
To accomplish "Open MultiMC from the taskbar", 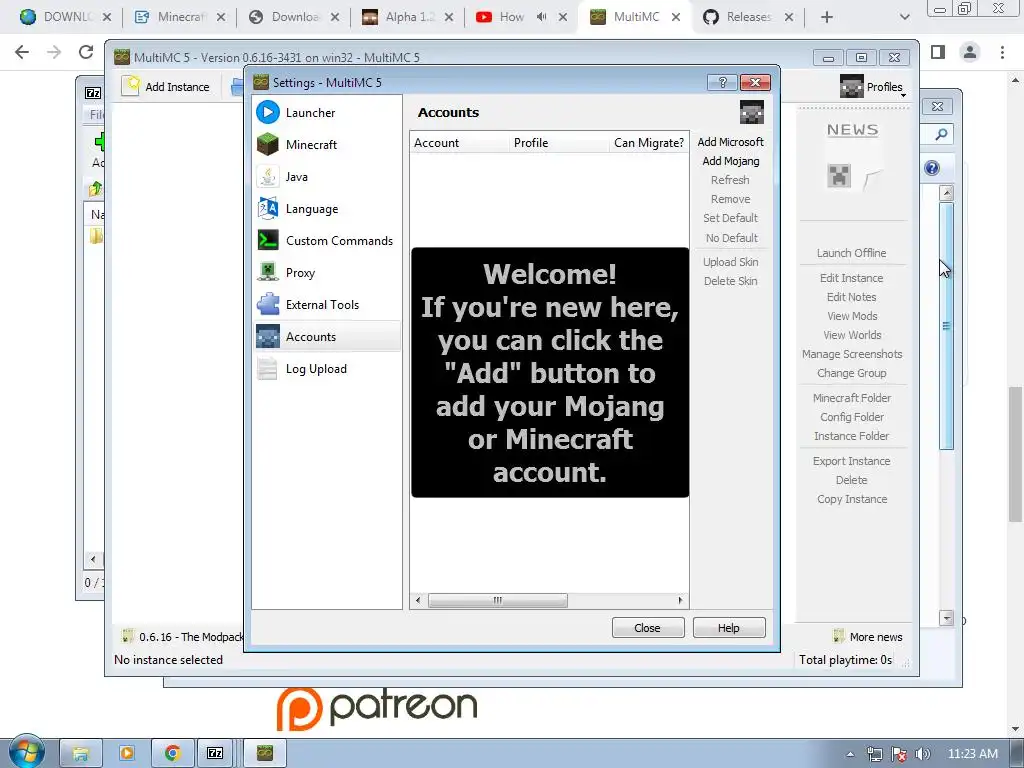I will click(264, 753).
